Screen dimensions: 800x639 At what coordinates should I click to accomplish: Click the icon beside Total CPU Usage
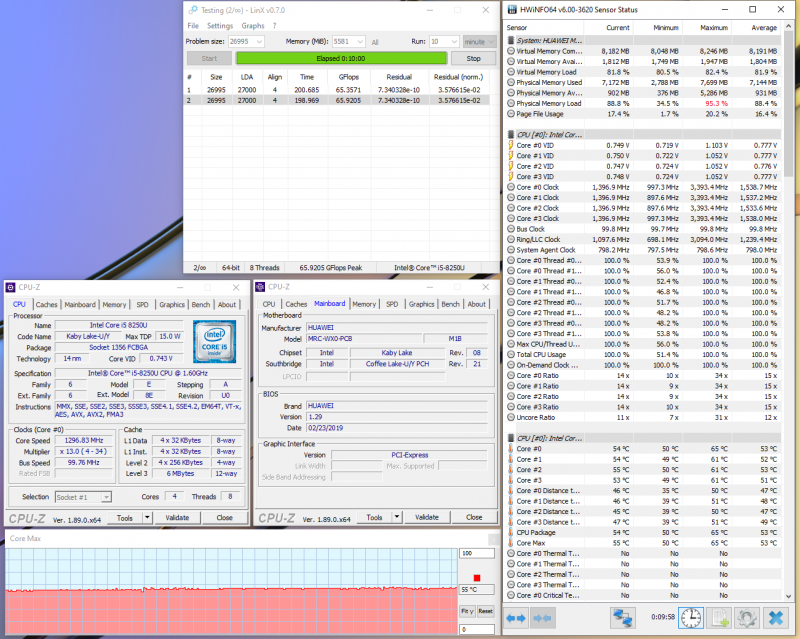pyautogui.click(x=511, y=355)
